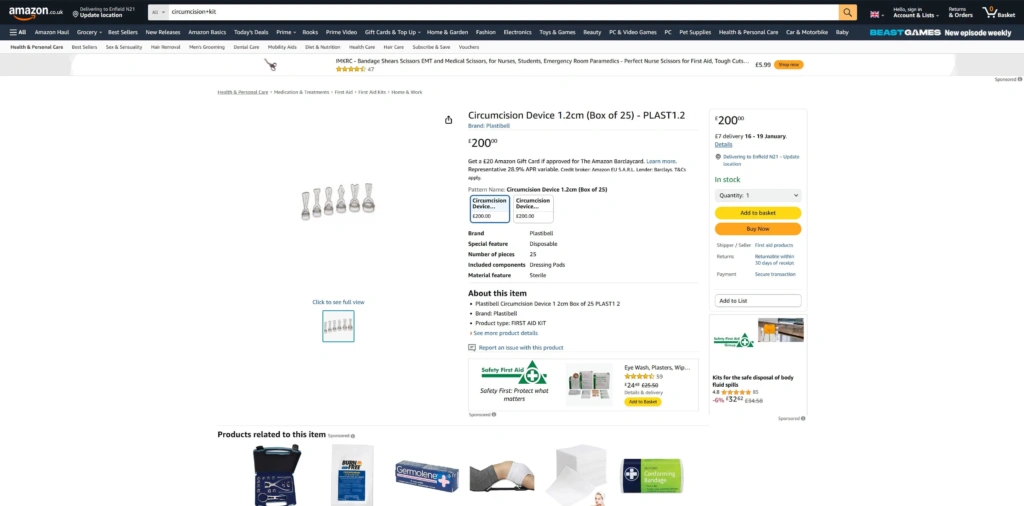Select the first Circumcision Device pattern option
This screenshot has height=506, width=1024.
(x=490, y=208)
